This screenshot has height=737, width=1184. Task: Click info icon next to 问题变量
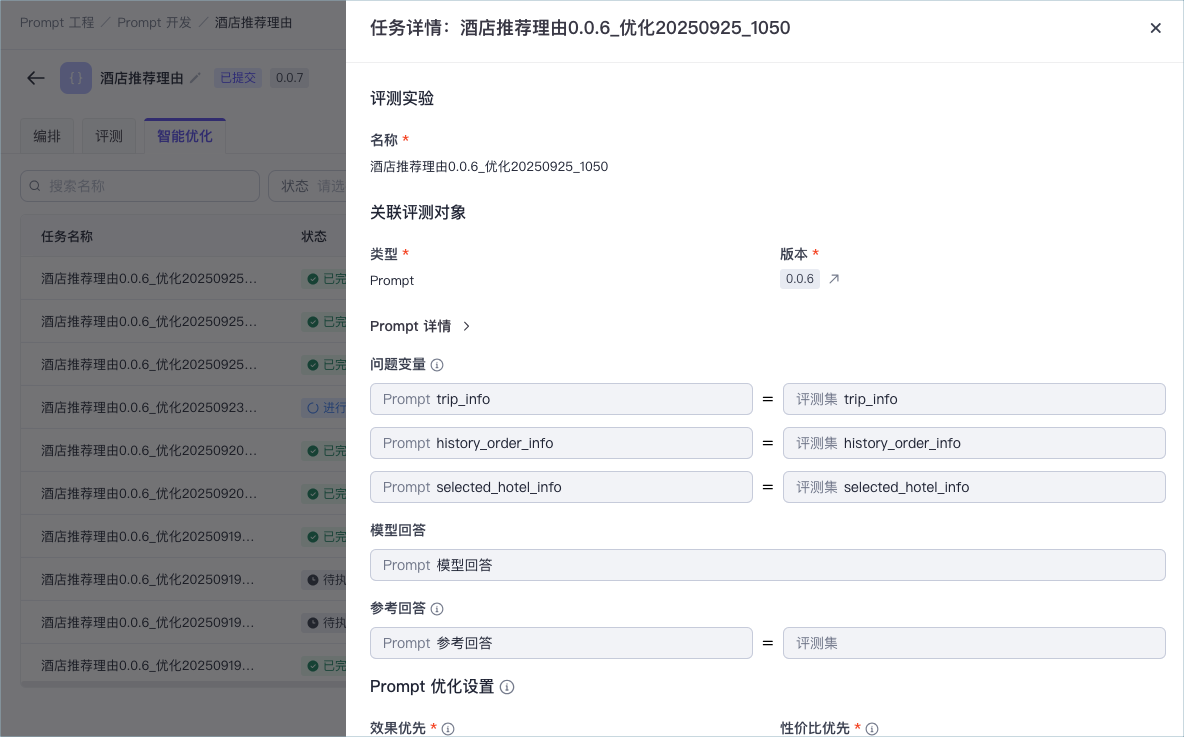[437, 365]
